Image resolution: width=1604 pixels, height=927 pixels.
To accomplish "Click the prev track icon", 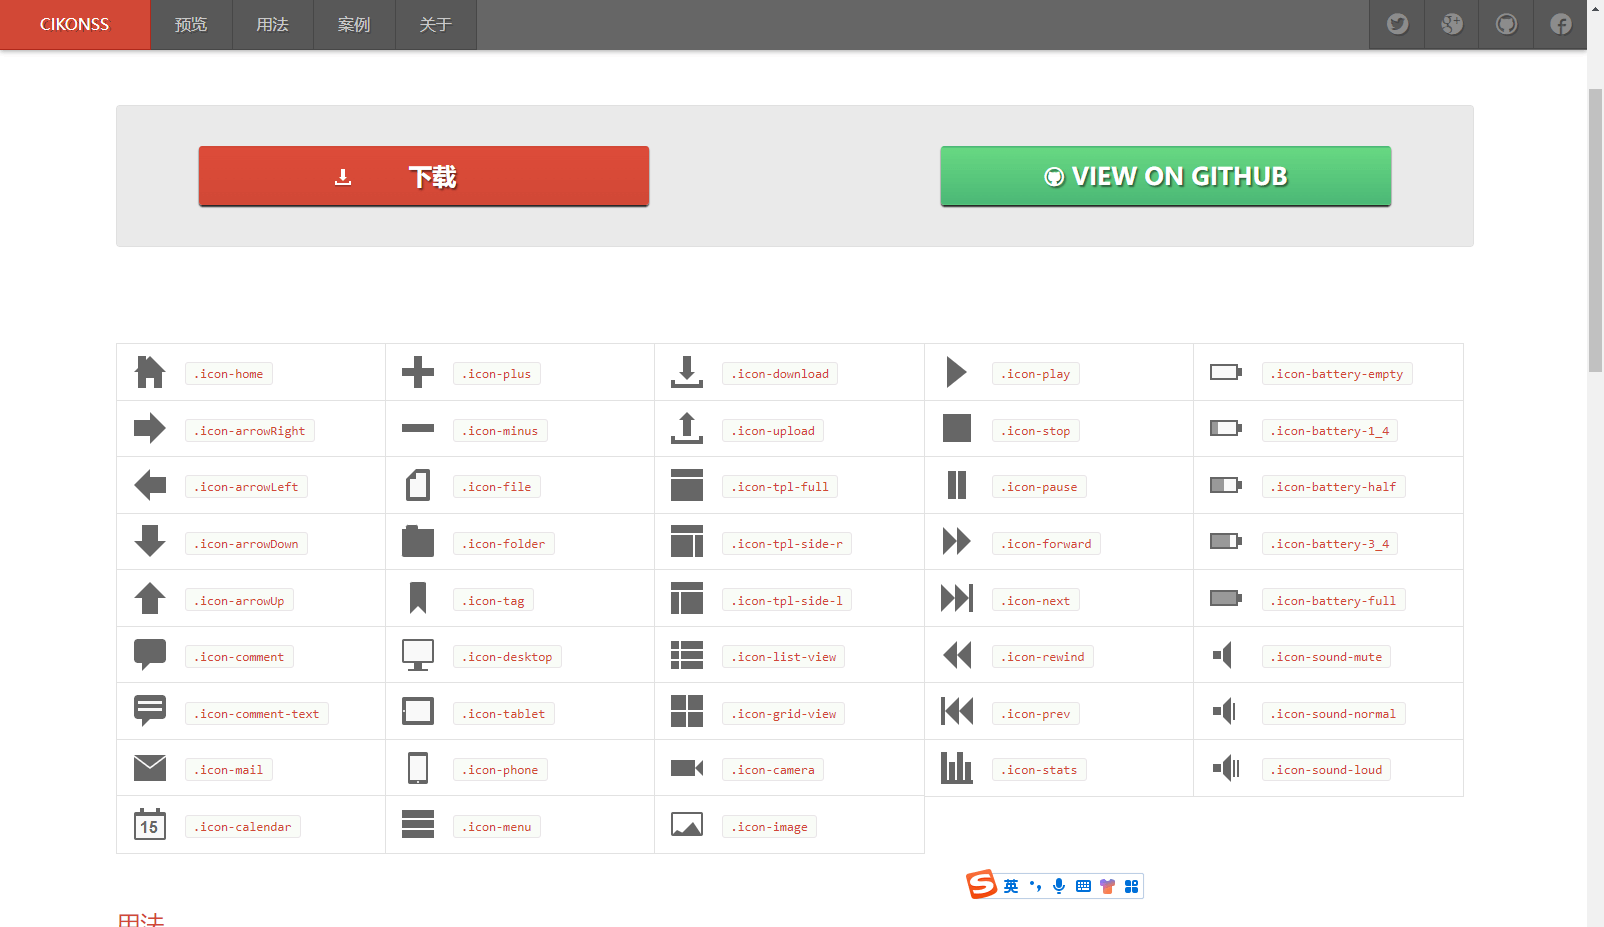I will (957, 712).
